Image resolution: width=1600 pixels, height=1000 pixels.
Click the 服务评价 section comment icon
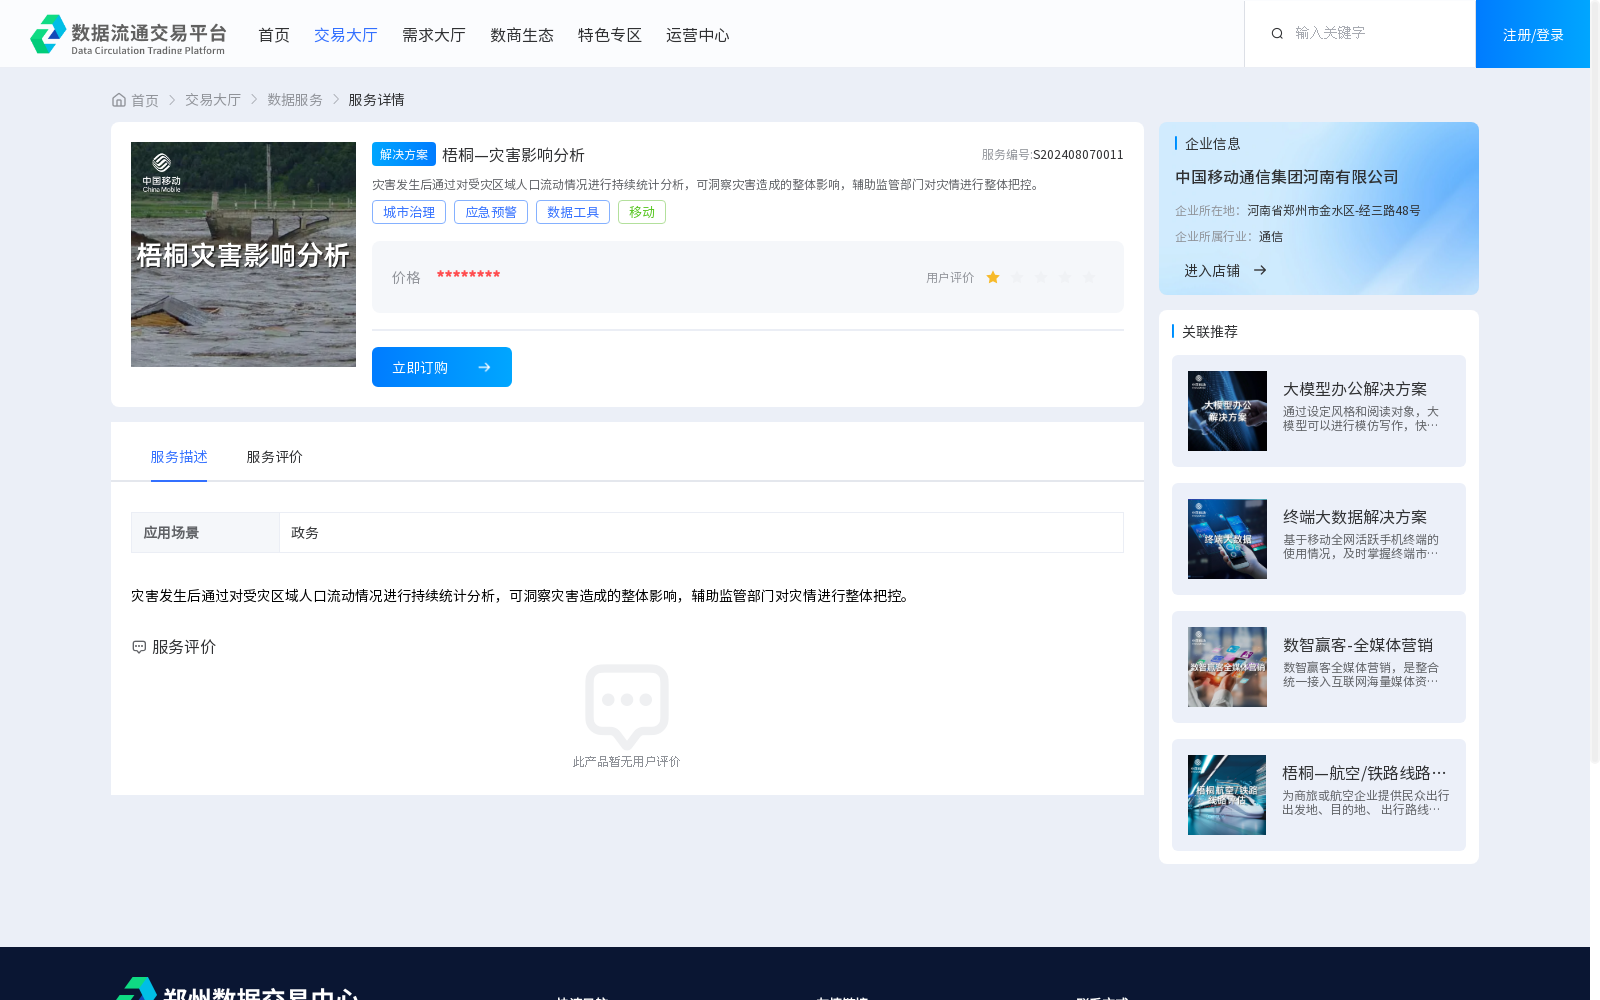[139, 647]
